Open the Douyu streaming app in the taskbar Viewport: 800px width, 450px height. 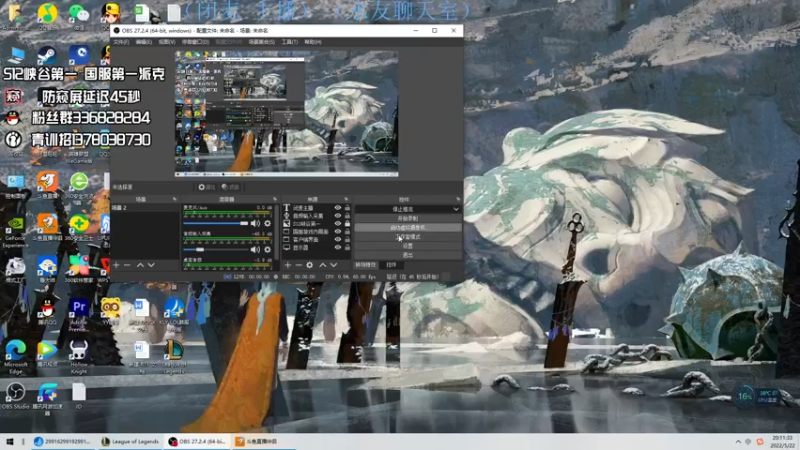pyautogui.click(x=262, y=442)
